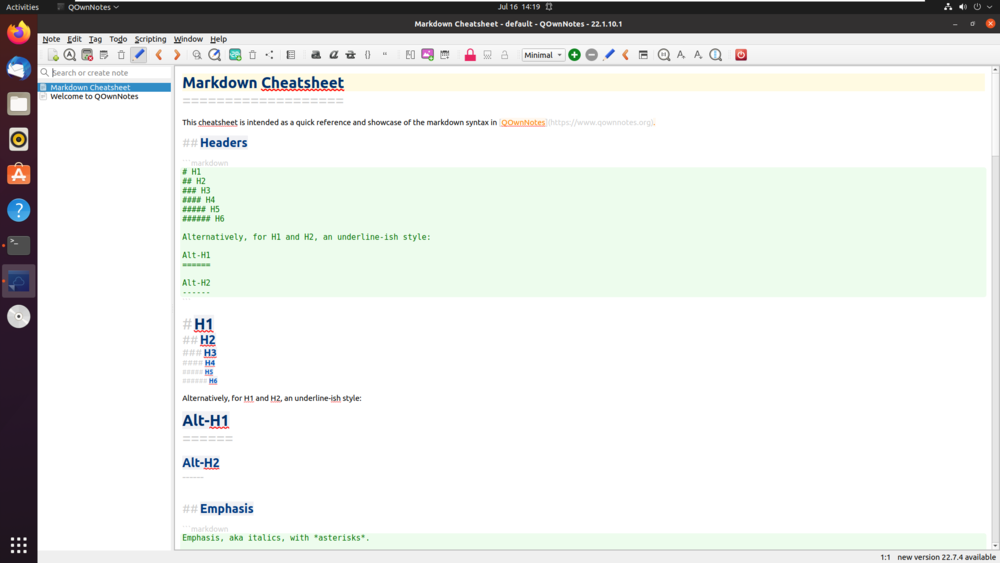Open the QOwnNotes app menu in top bar

(88, 7)
